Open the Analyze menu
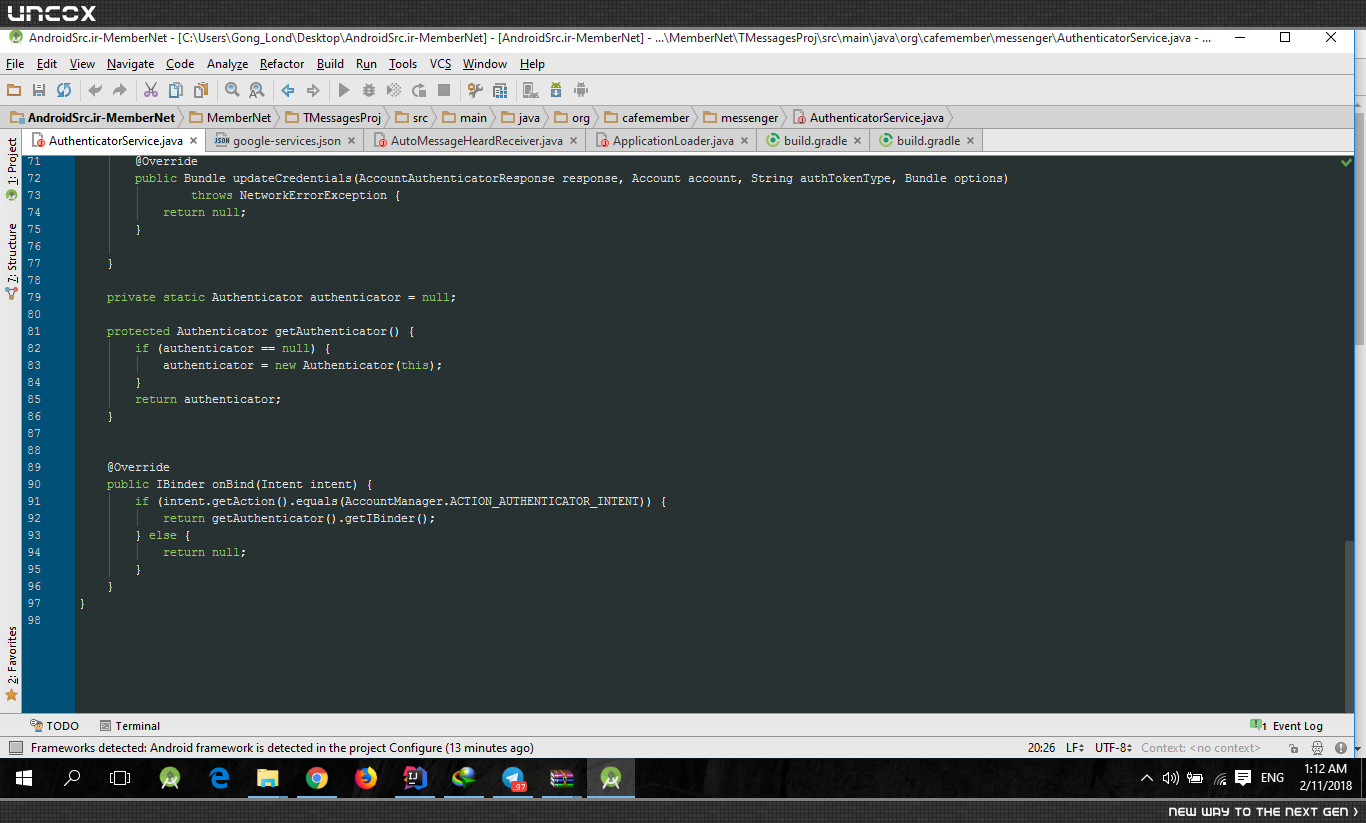 [227, 64]
